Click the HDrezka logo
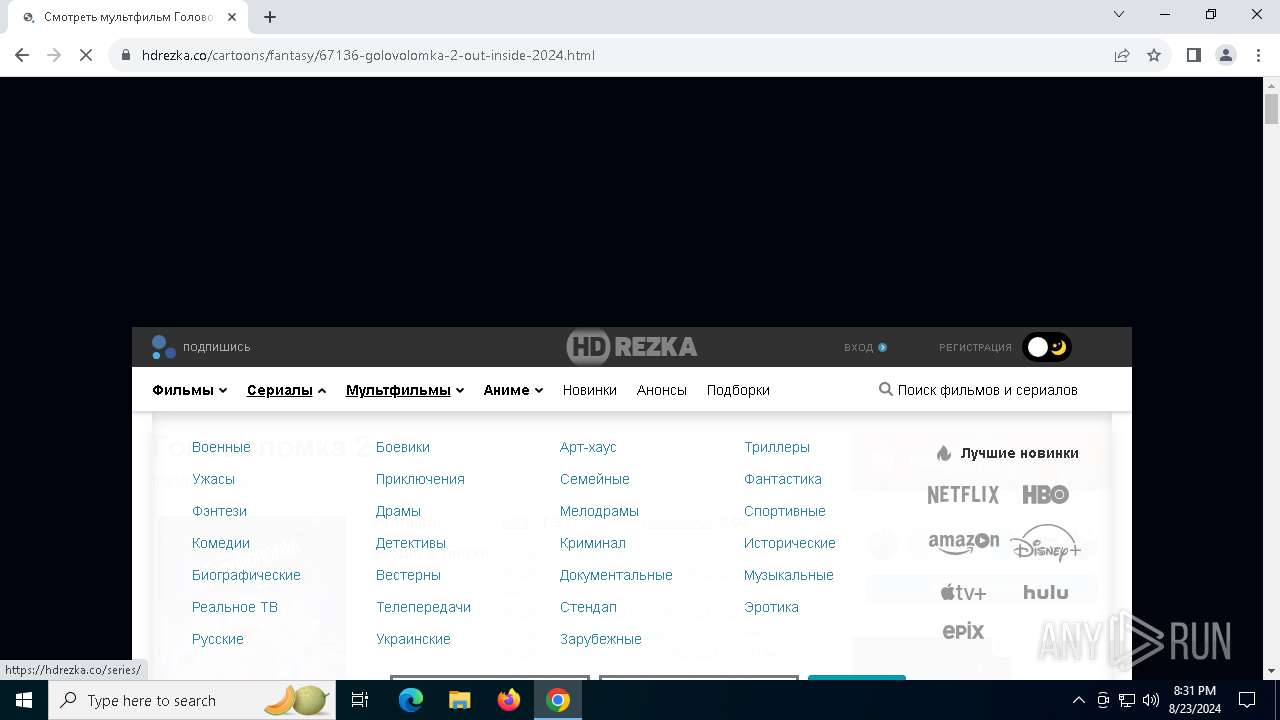The height and width of the screenshot is (720, 1280). (632, 347)
